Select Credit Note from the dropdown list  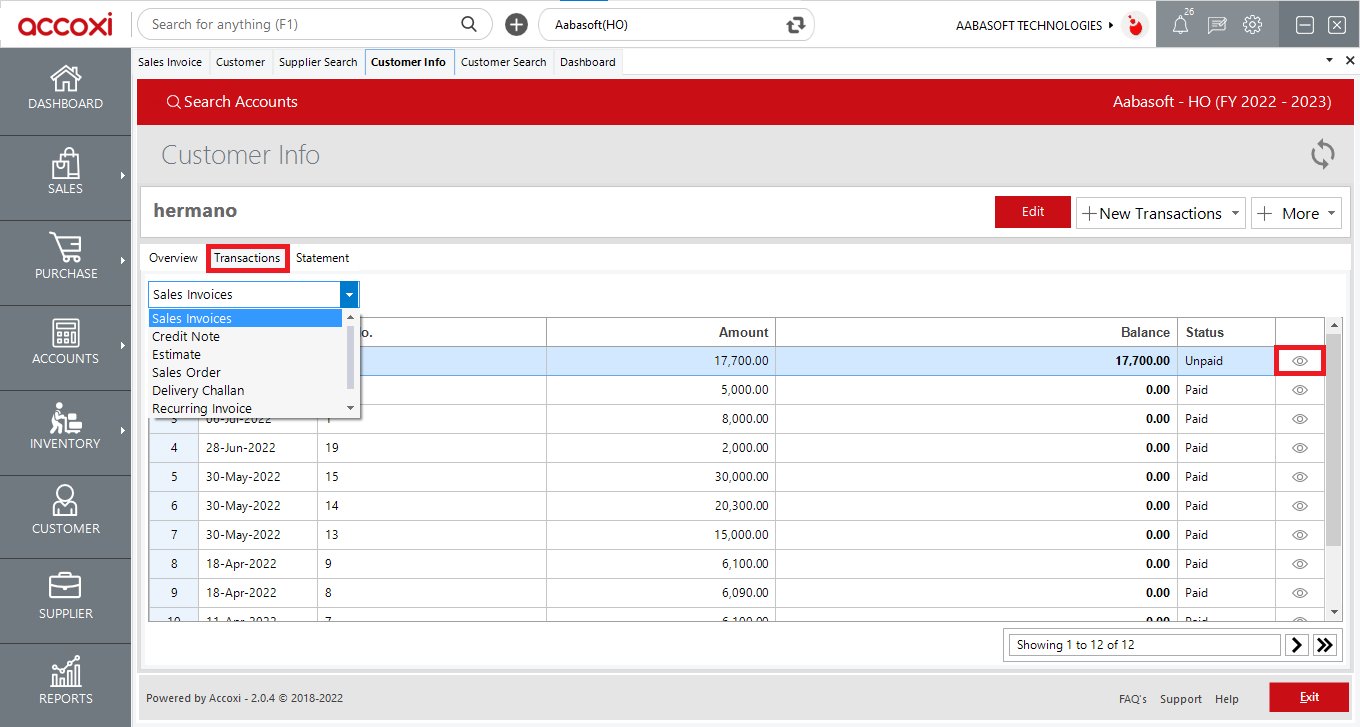coord(246,337)
